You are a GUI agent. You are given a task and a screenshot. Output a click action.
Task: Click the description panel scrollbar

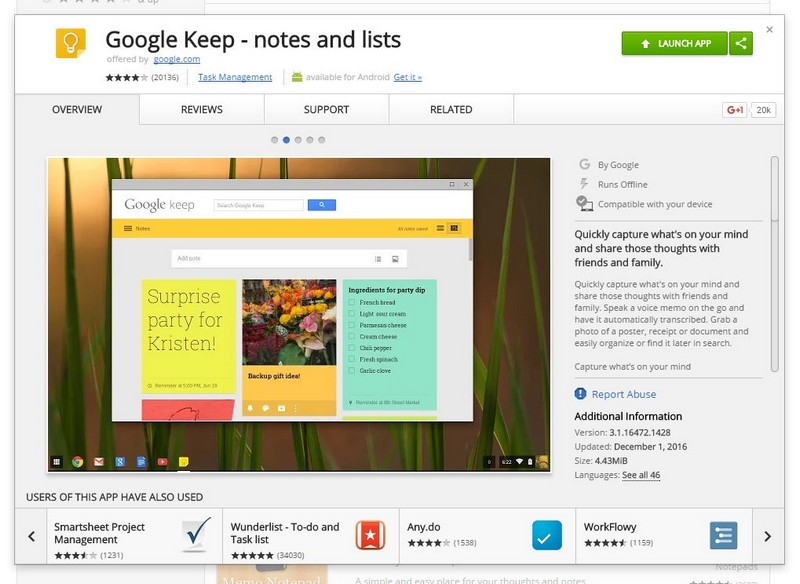(774, 264)
